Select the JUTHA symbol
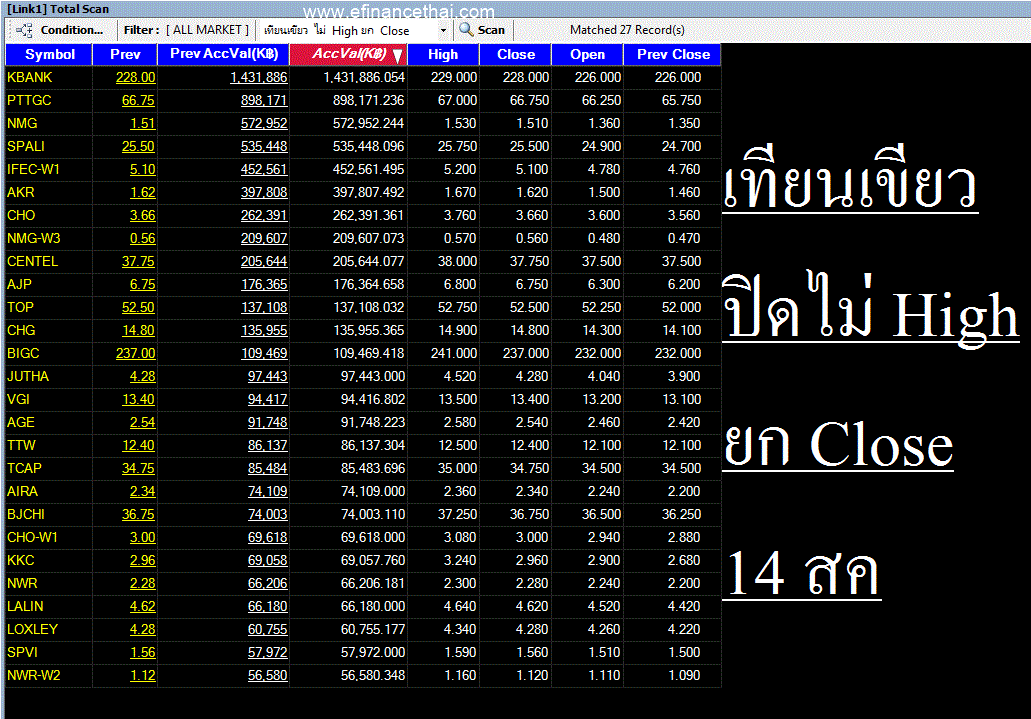 [28, 377]
